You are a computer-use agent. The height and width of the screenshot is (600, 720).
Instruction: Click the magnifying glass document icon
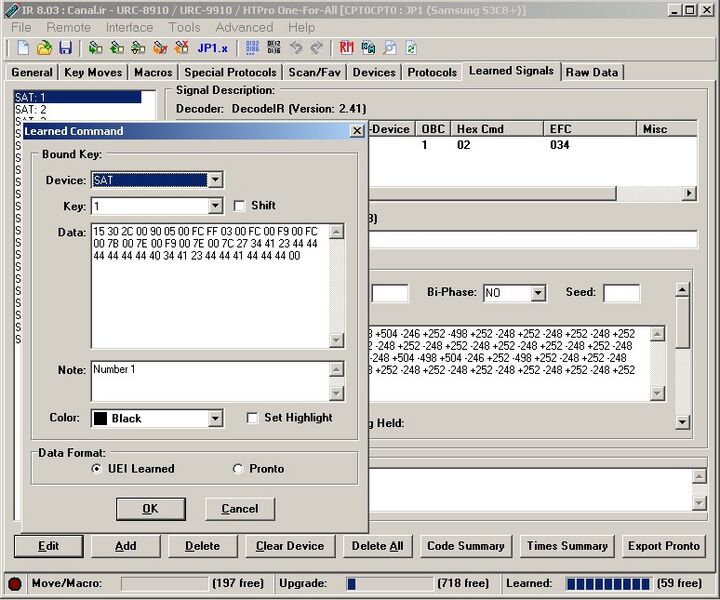(x=390, y=48)
